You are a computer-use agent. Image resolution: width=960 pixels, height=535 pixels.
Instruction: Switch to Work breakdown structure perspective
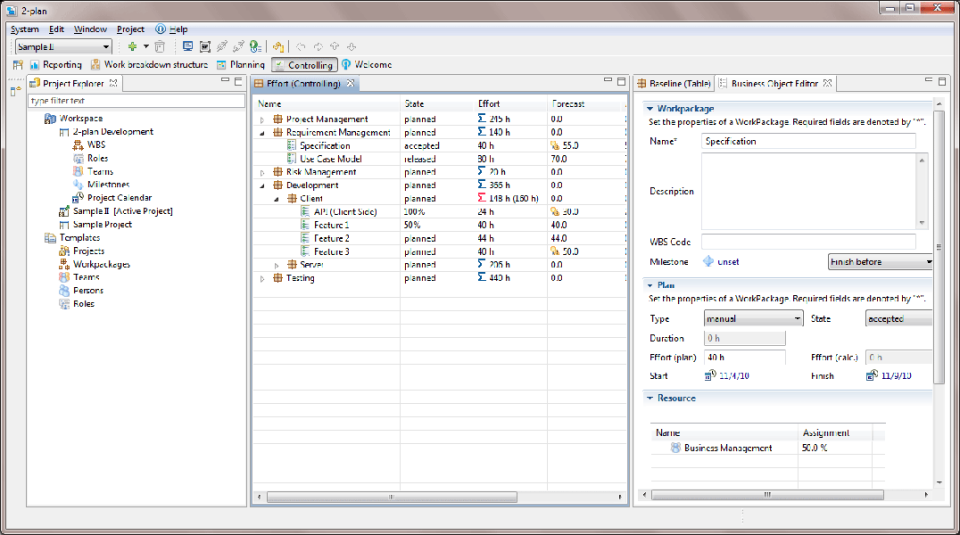click(149, 65)
